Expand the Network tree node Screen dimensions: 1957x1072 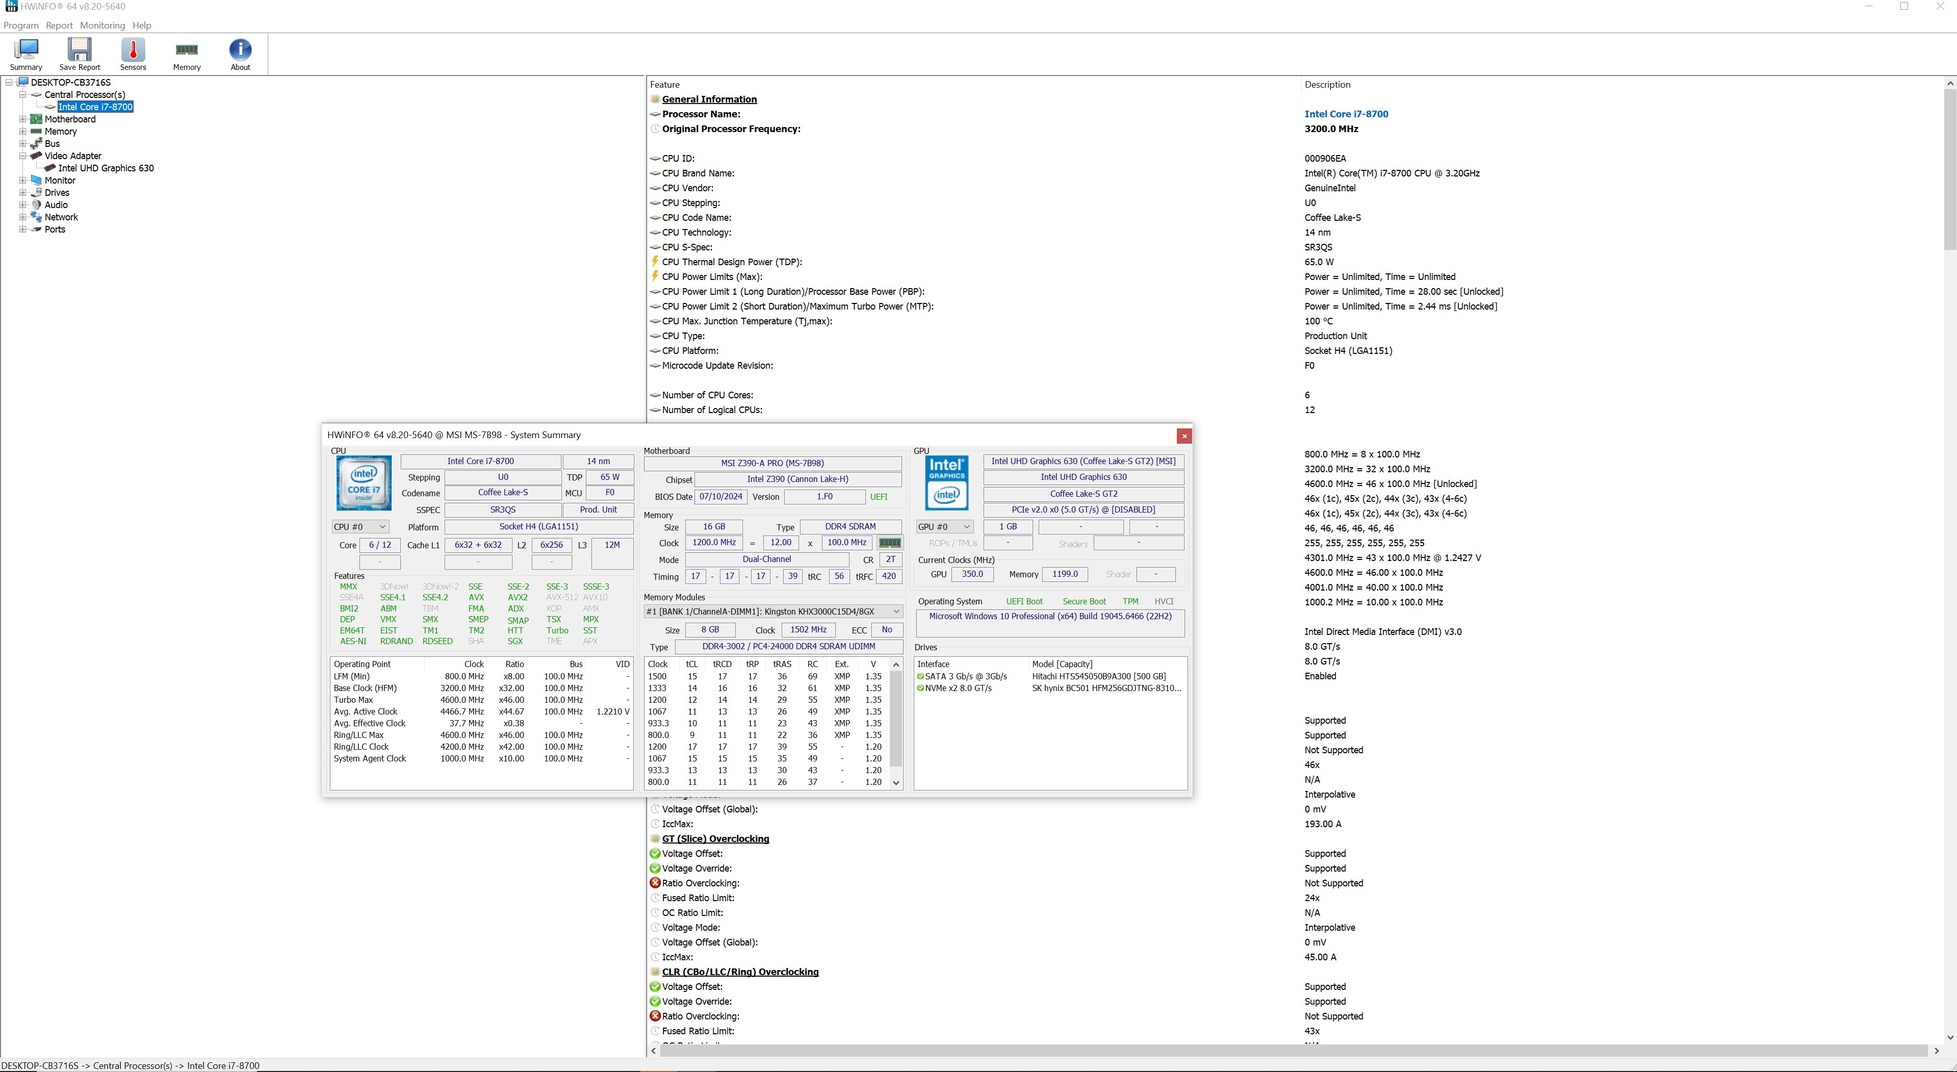tap(23, 217)
